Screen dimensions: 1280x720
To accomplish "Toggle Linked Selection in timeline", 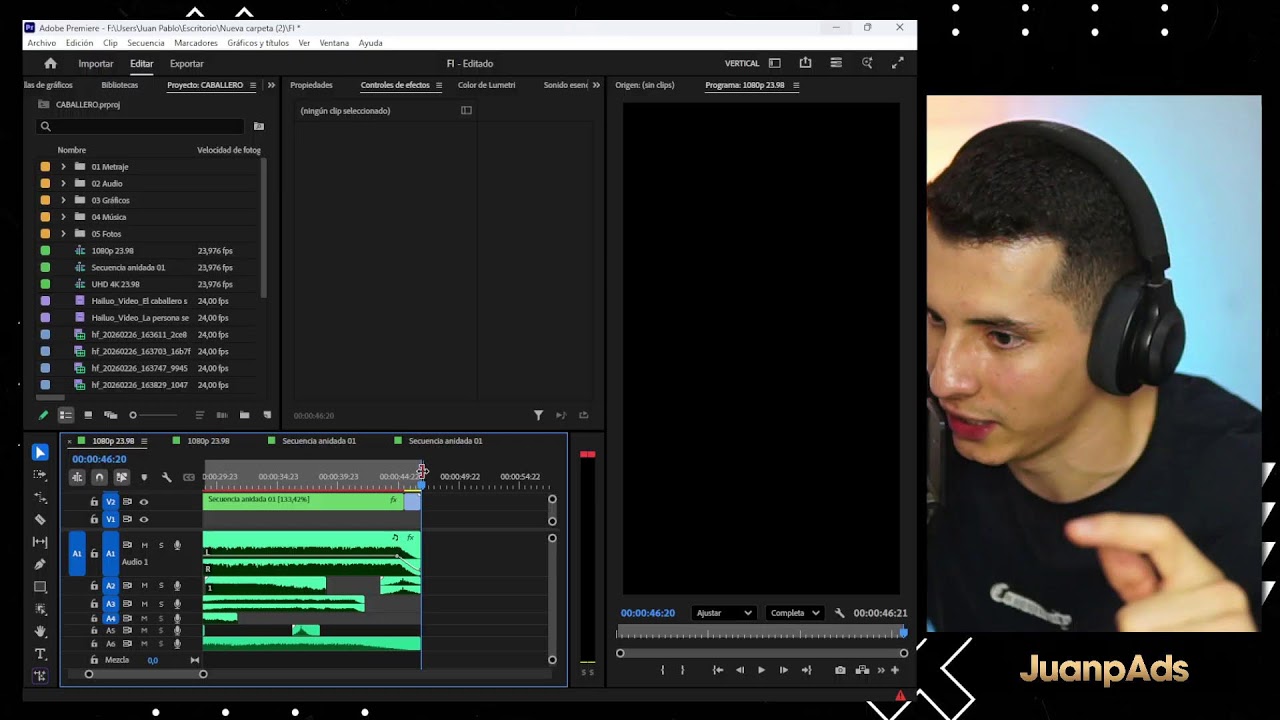I will pyautogui.click(x=121, y=477).
